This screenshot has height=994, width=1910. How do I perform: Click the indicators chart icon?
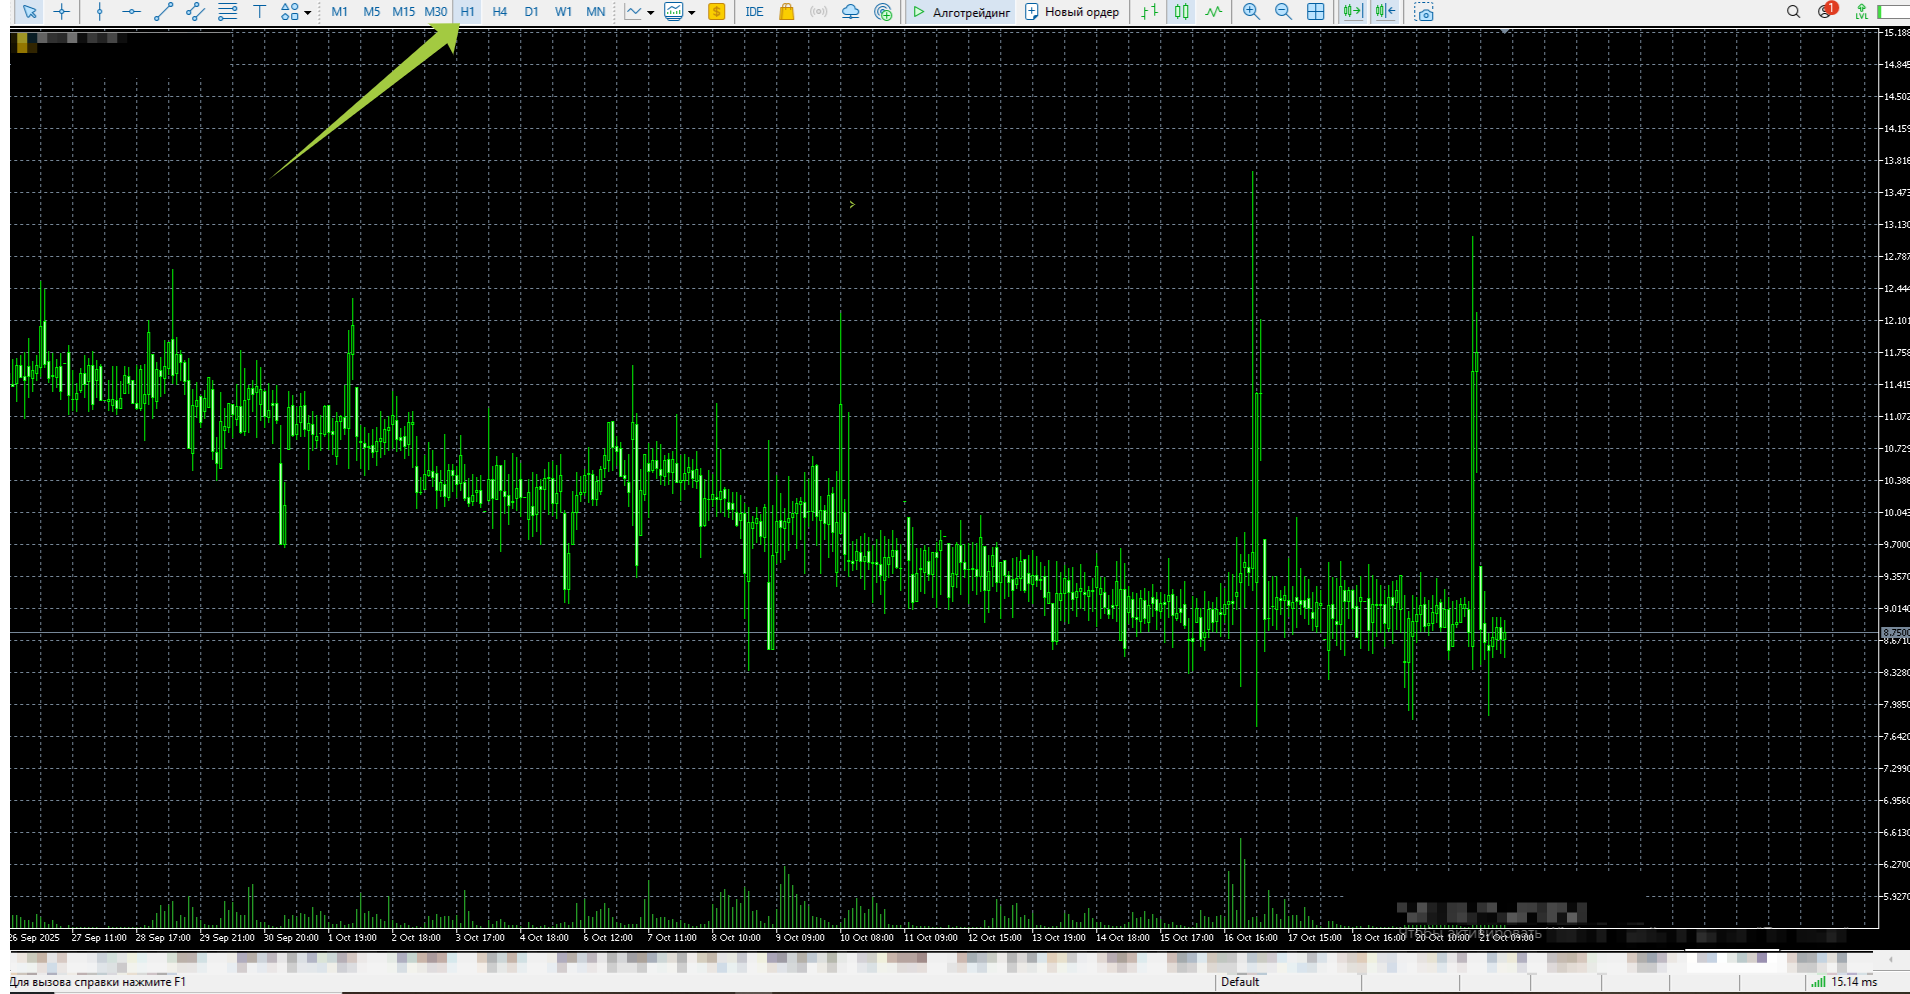click(x=674, y=12)
